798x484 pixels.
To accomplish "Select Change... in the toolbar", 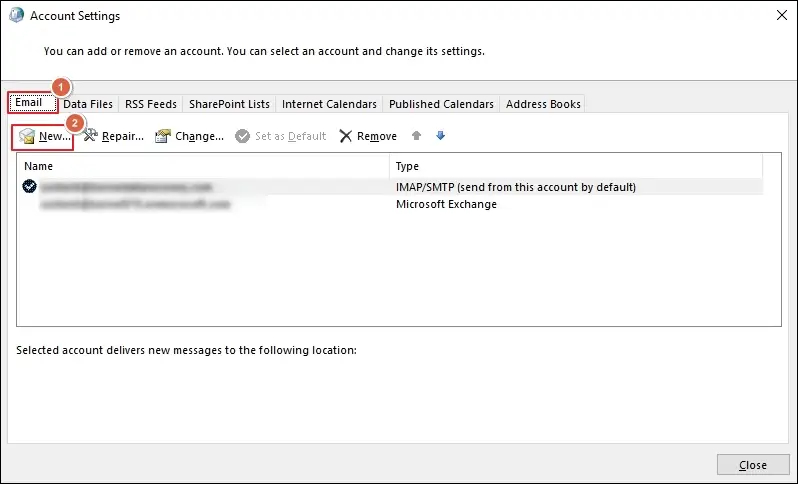I will pos(200,136).
